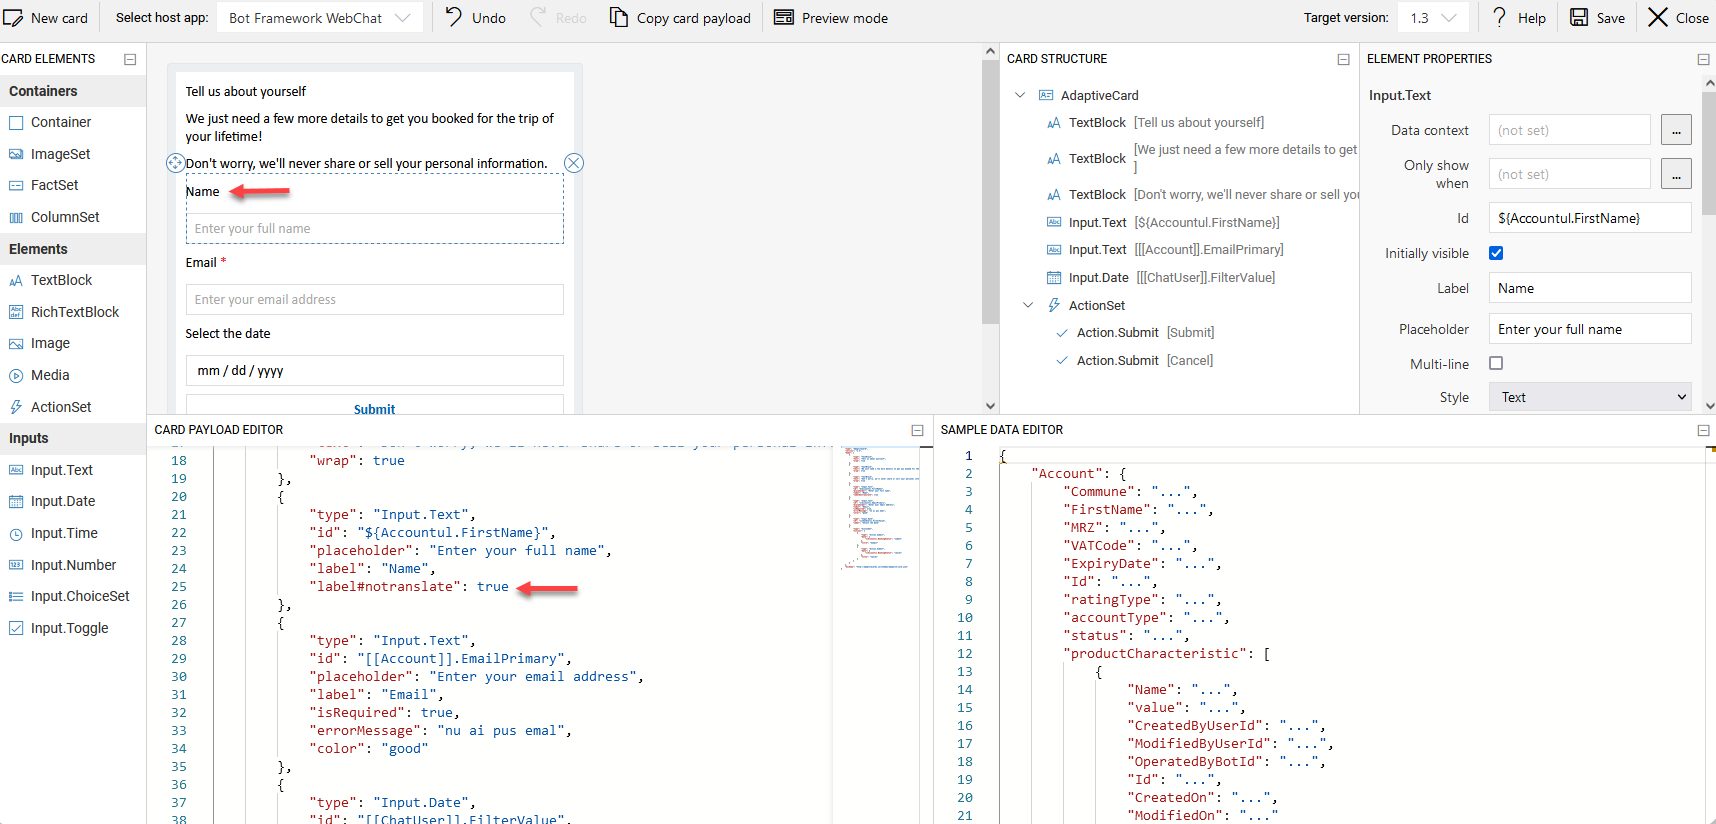Image resolution: width=1716 pixels, height=824 pixels.
Task: Select the Action.Submit [Submit] node
Action: tap(1134, 332)
